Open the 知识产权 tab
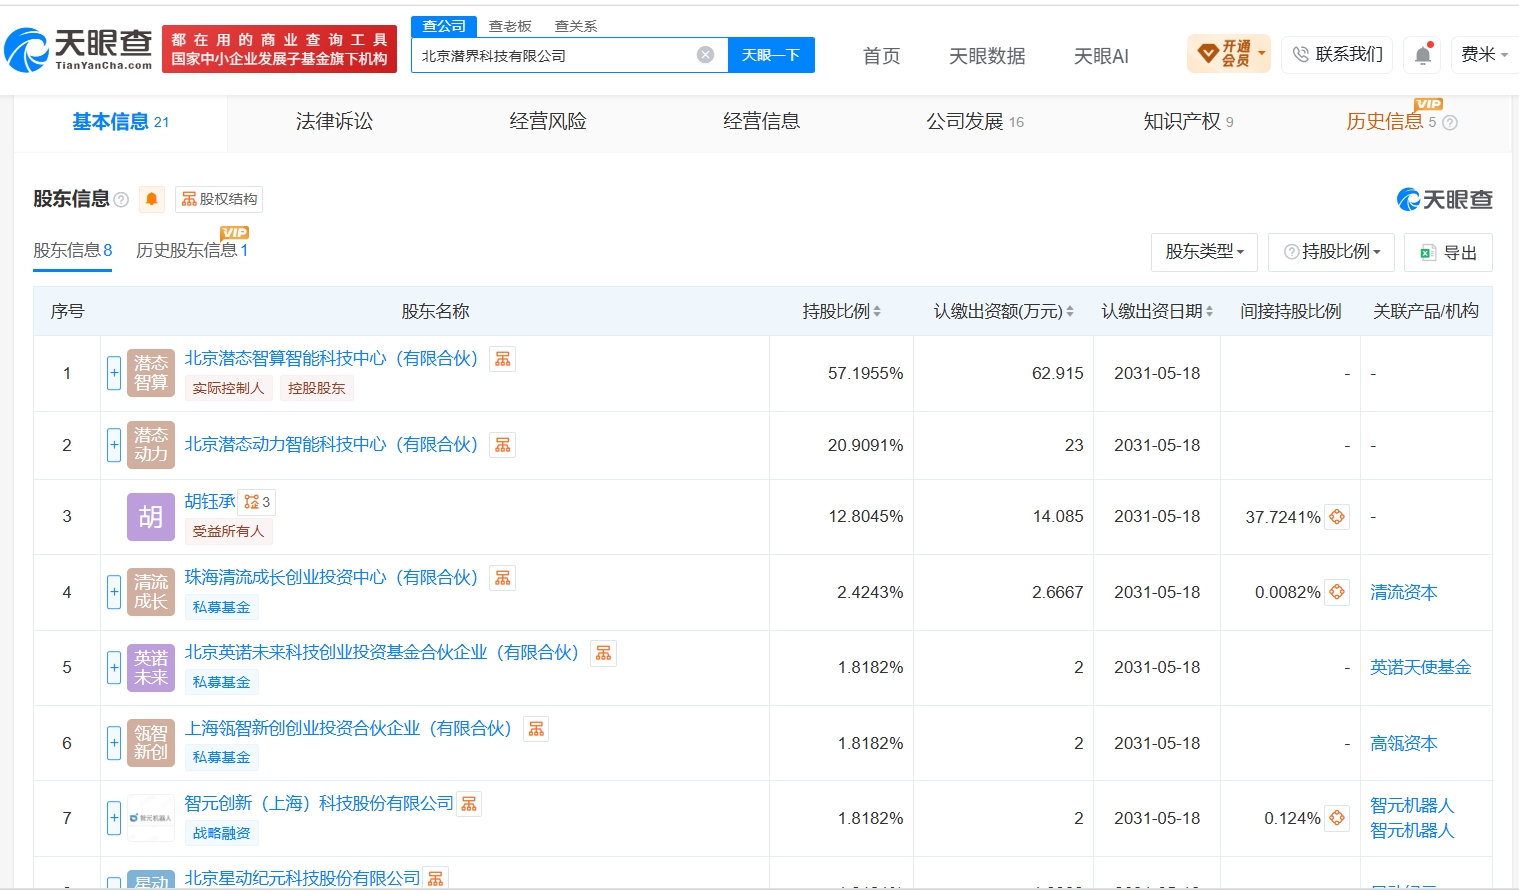The width and height of the screenshot is (1519, 893). (1188, 122)
